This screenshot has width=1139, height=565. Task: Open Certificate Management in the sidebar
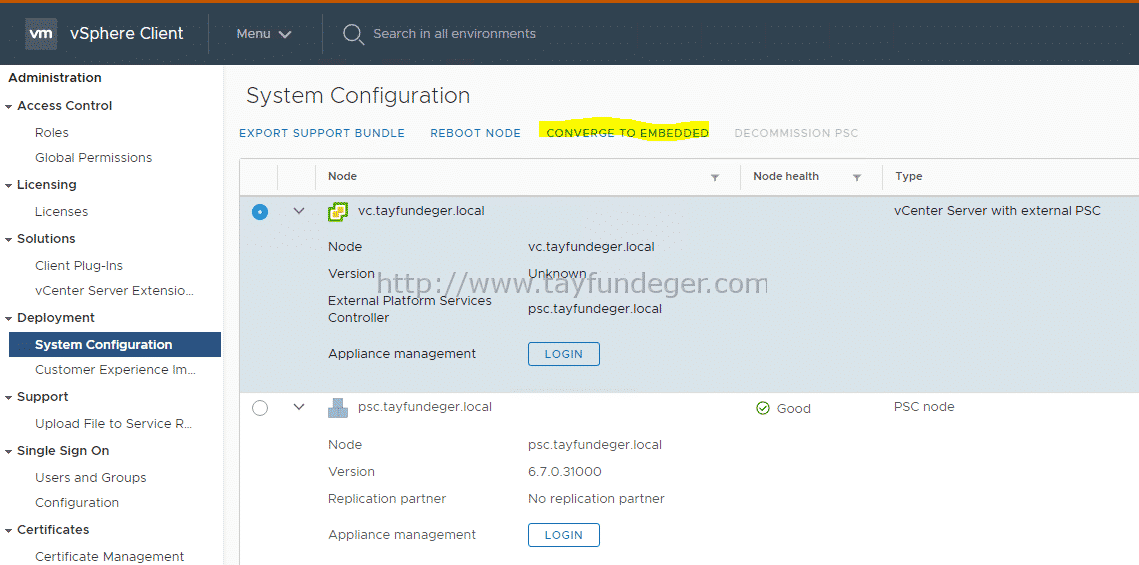pyautogui.click(x=109, y=556)
